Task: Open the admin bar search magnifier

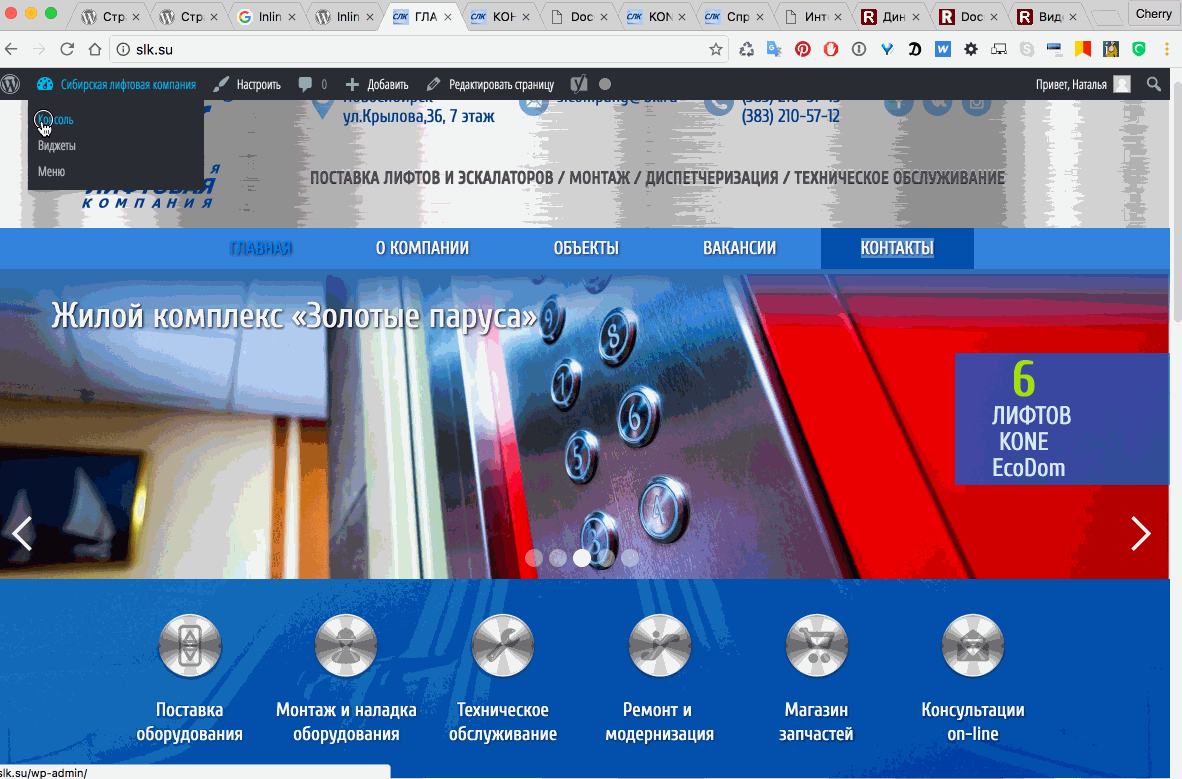Action: pos(1154,84)
